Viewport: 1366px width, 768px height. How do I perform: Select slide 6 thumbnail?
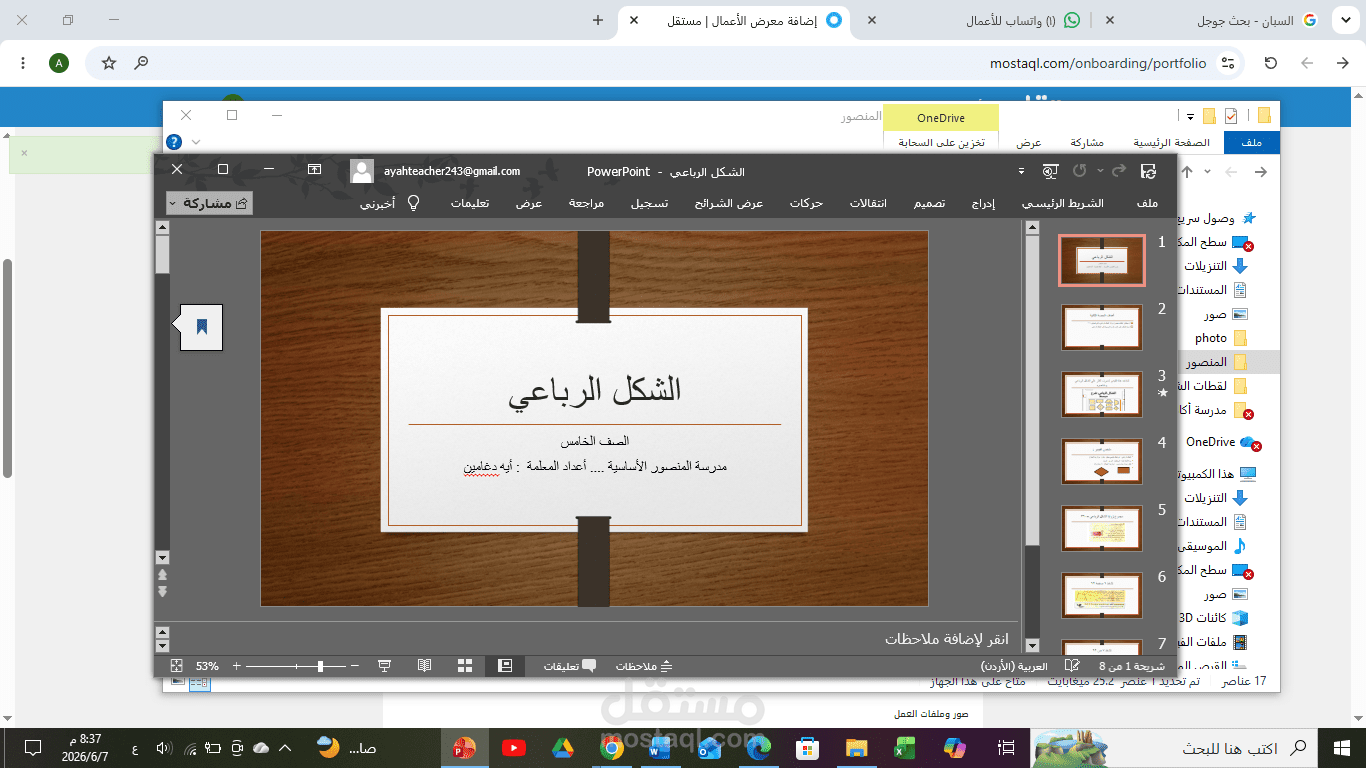[1101, 595]
